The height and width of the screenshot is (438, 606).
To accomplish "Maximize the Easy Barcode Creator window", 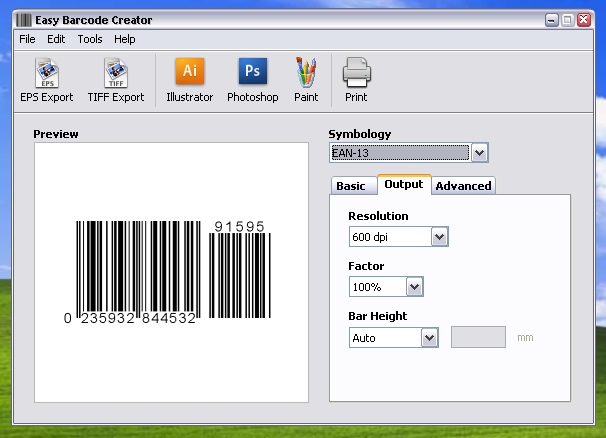I will 567,20.
